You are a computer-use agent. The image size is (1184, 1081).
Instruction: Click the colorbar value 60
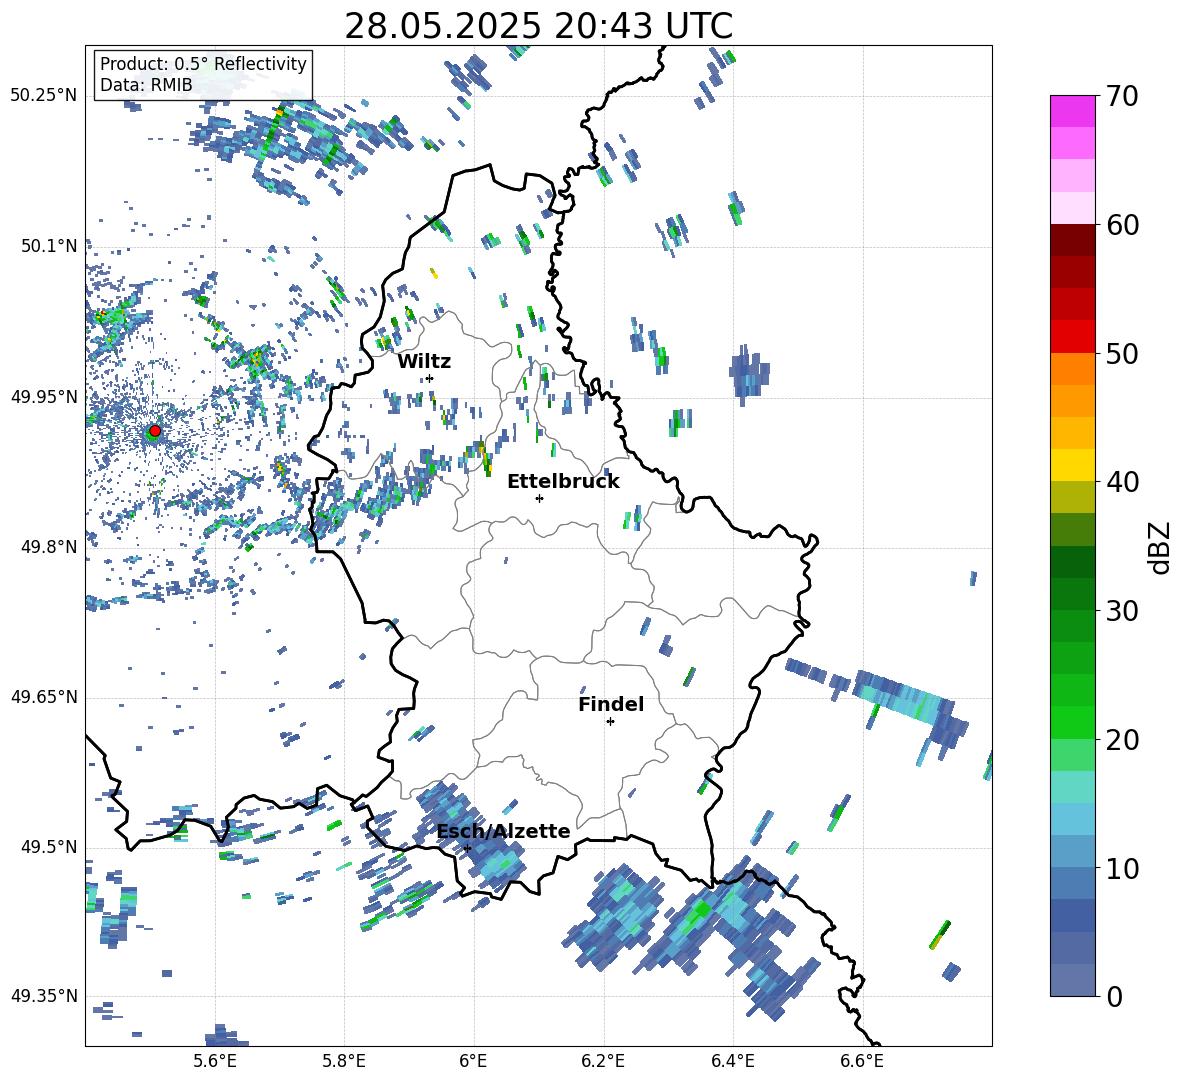1122,225
